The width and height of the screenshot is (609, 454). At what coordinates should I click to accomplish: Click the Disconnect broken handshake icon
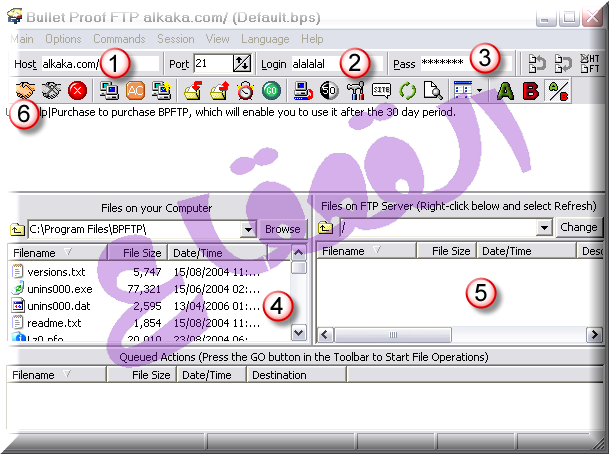coord(51,91)
